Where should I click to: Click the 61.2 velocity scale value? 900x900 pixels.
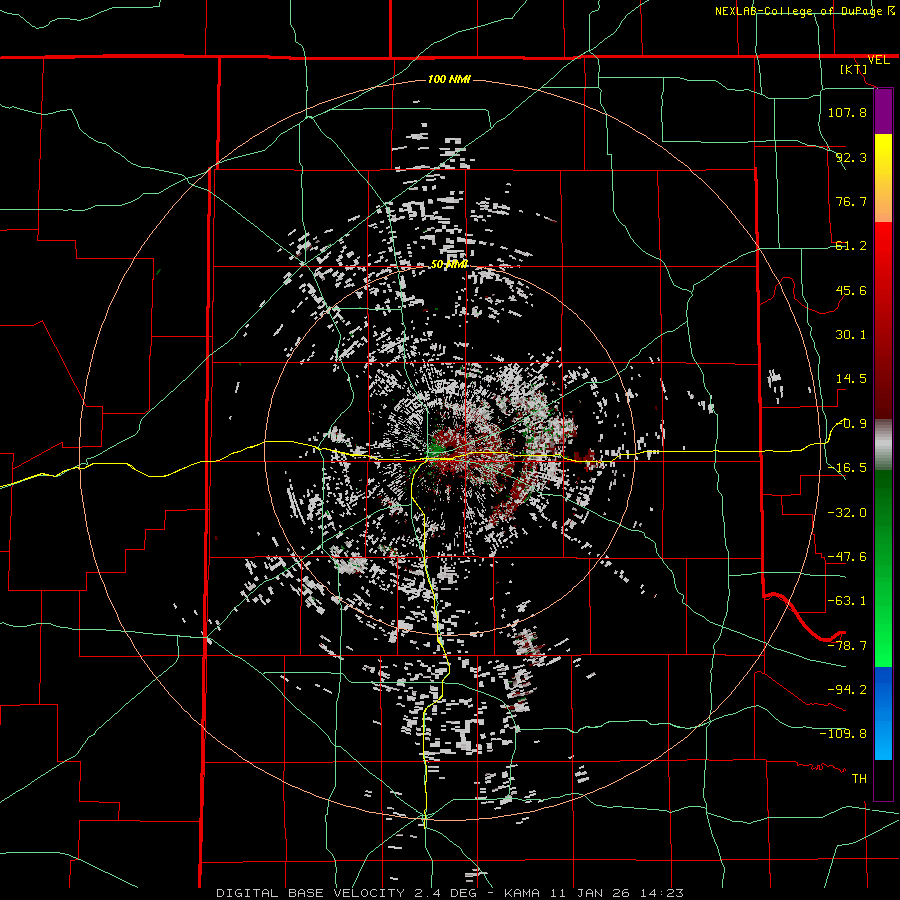coord(851,246)
